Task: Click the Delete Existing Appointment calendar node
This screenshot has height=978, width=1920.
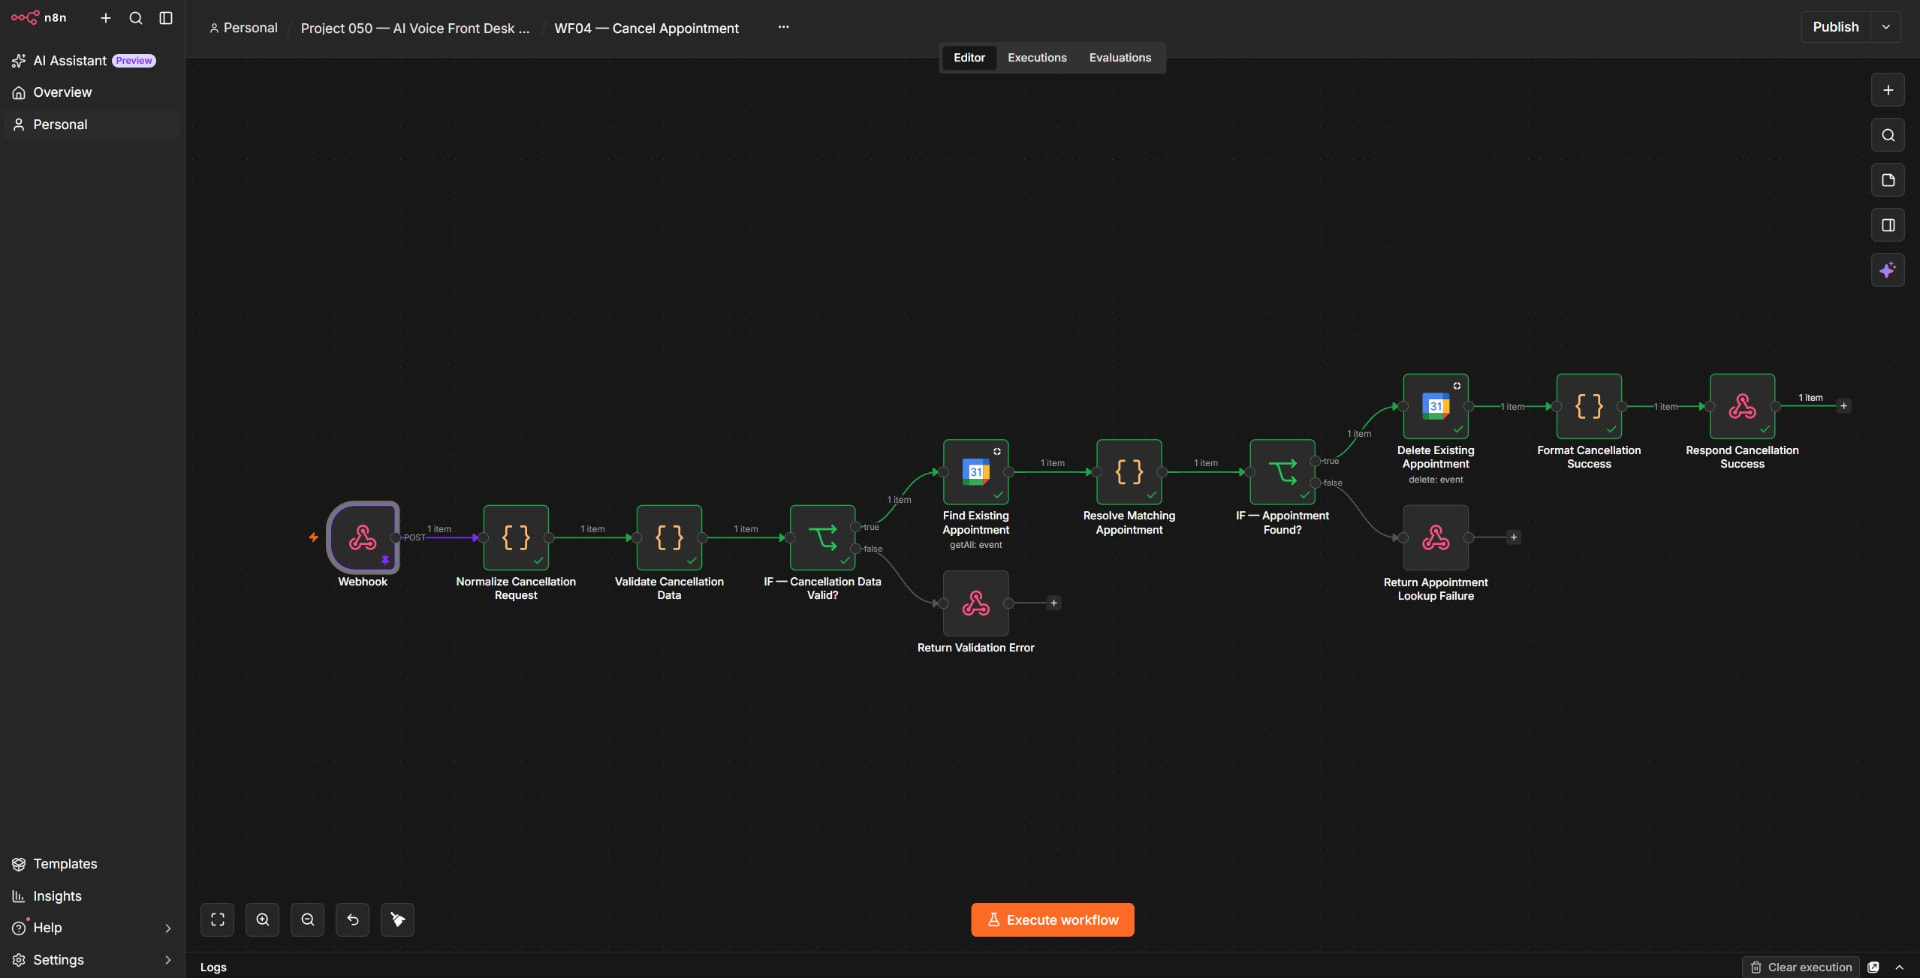Action: point(1436,406)
